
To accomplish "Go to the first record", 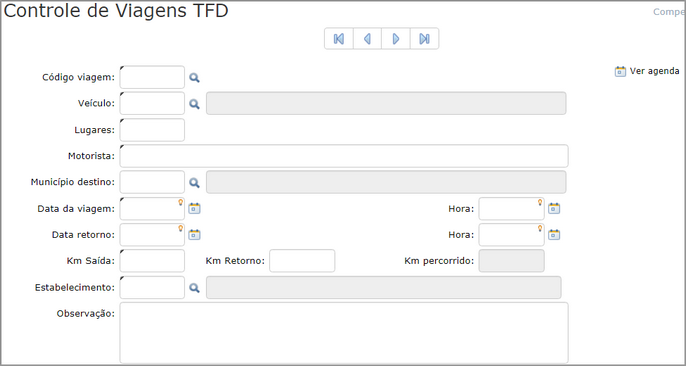I will [339, 39].
